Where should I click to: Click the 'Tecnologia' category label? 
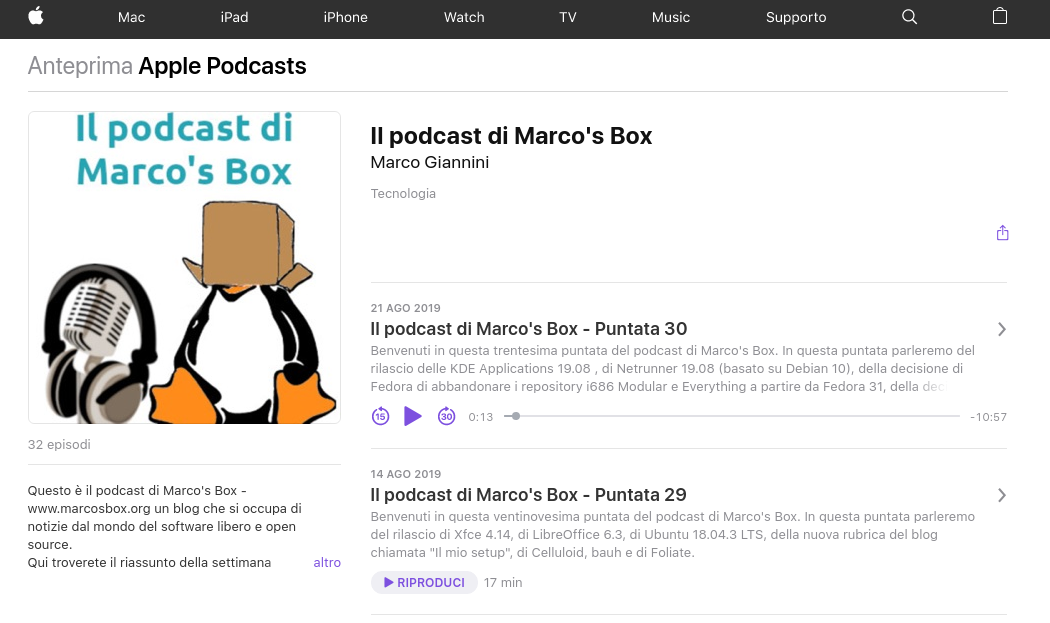[x=403, y=194]
